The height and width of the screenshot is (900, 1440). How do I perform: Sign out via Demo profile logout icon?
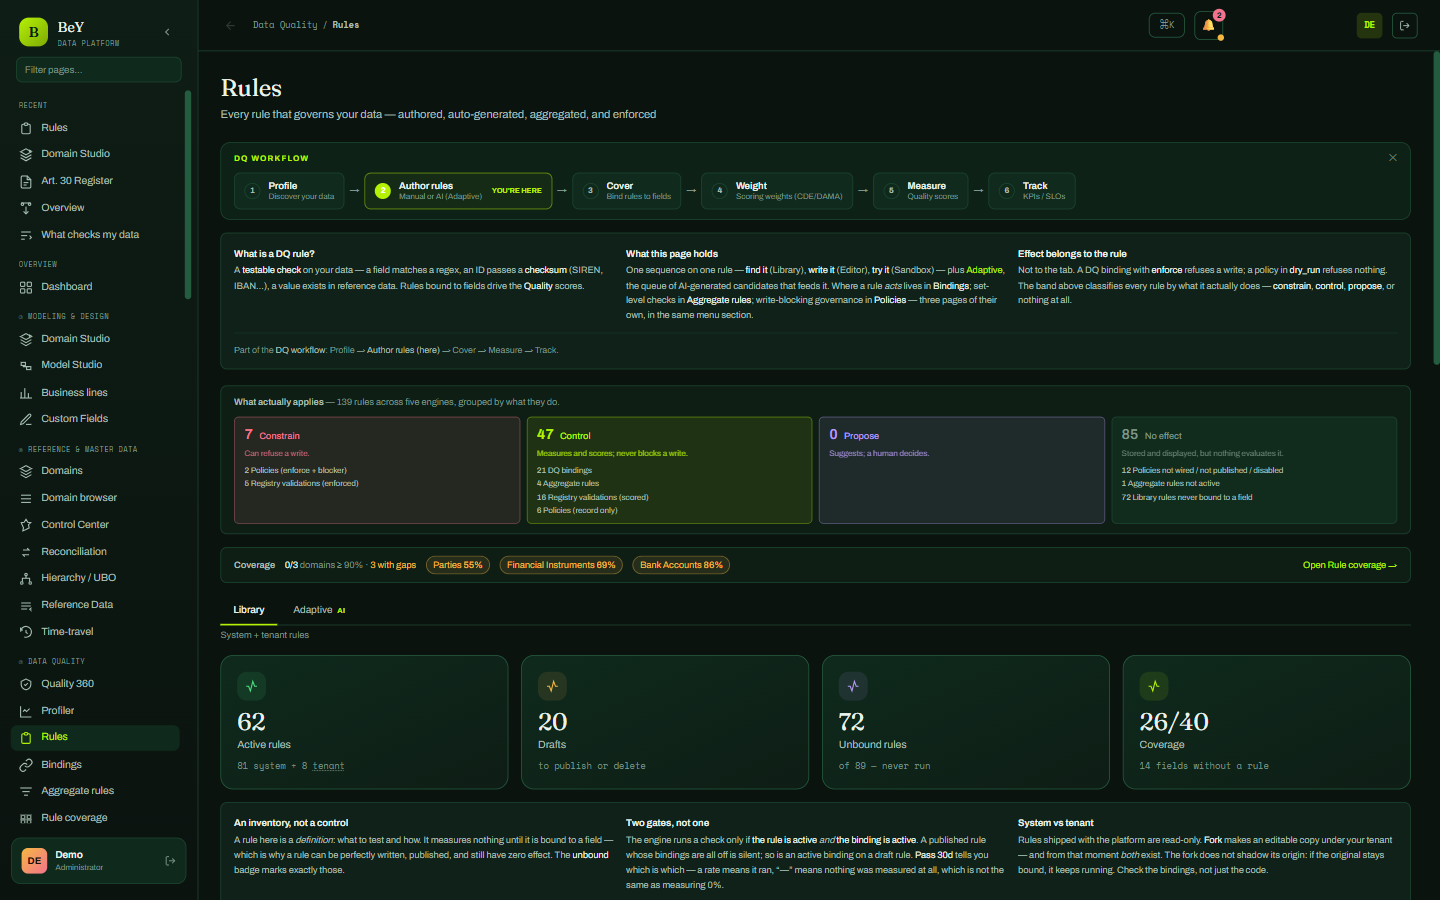click(x=170, y=861)
